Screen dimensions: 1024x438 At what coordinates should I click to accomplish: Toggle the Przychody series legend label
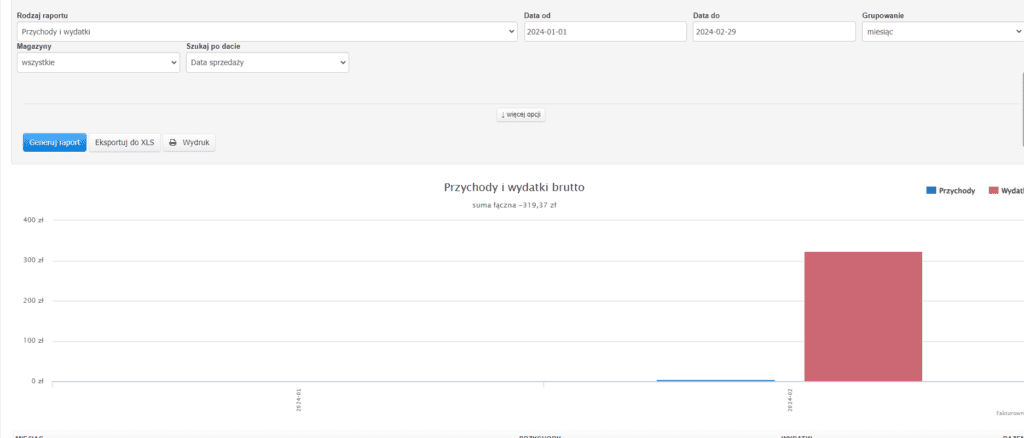coord(957,190)
